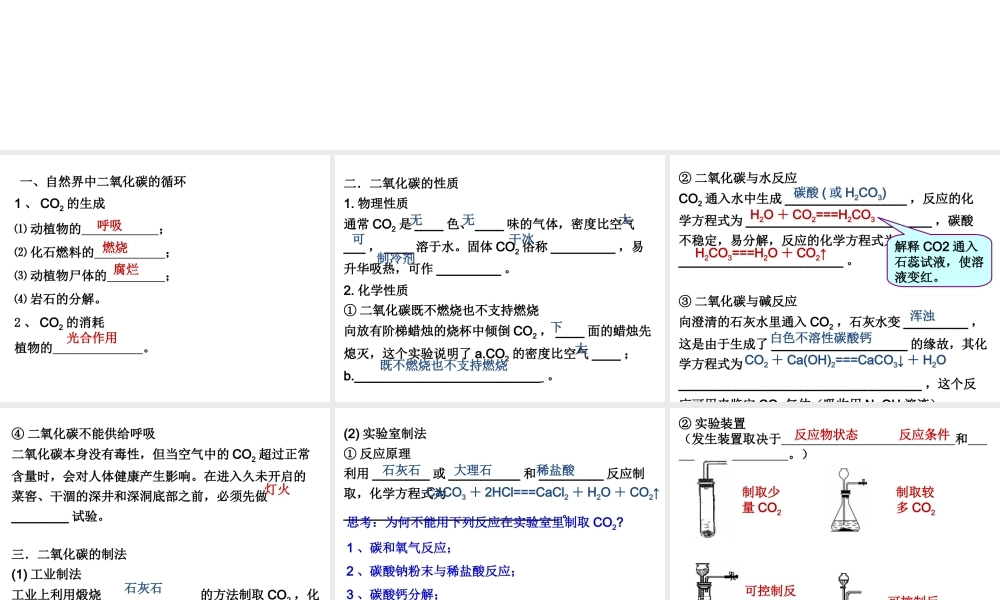Click the red label 制取少量 CO2

tap(761, 500)
